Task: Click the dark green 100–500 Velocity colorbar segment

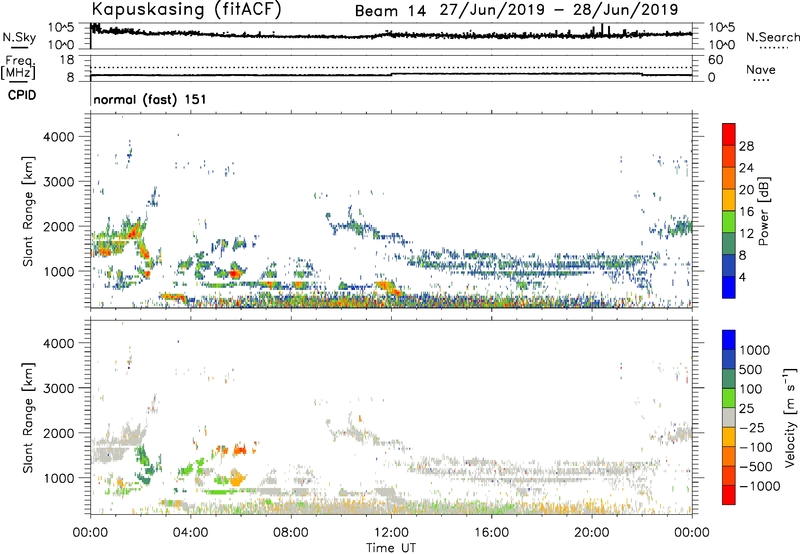Action: click(x=729, y=379)
